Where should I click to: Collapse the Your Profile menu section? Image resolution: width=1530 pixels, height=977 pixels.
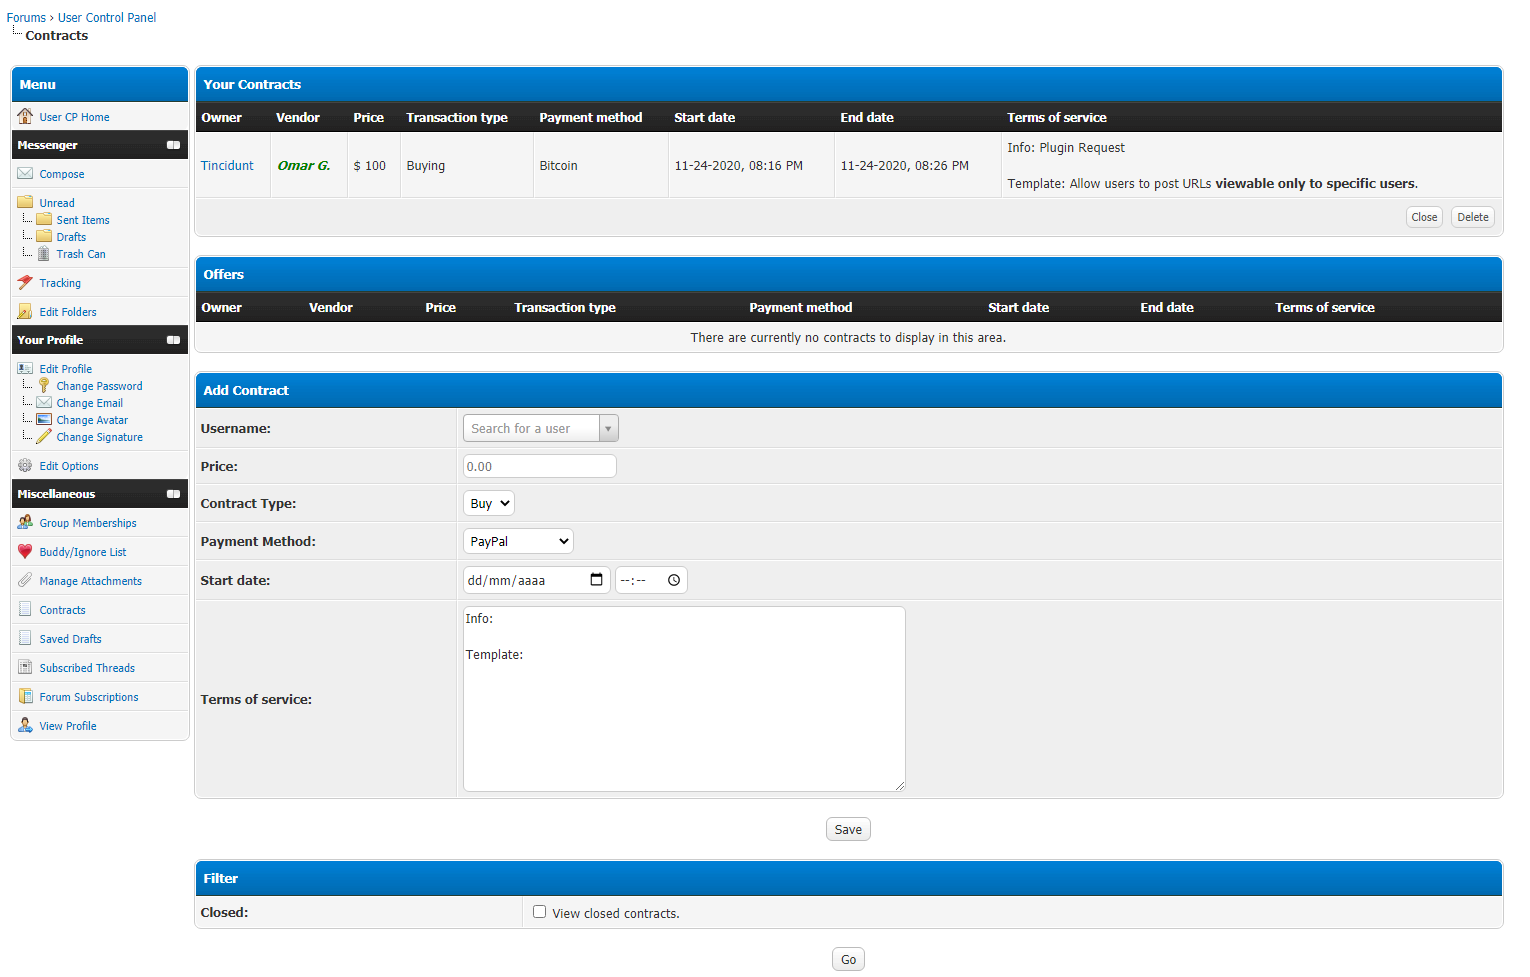pos(173,340)
